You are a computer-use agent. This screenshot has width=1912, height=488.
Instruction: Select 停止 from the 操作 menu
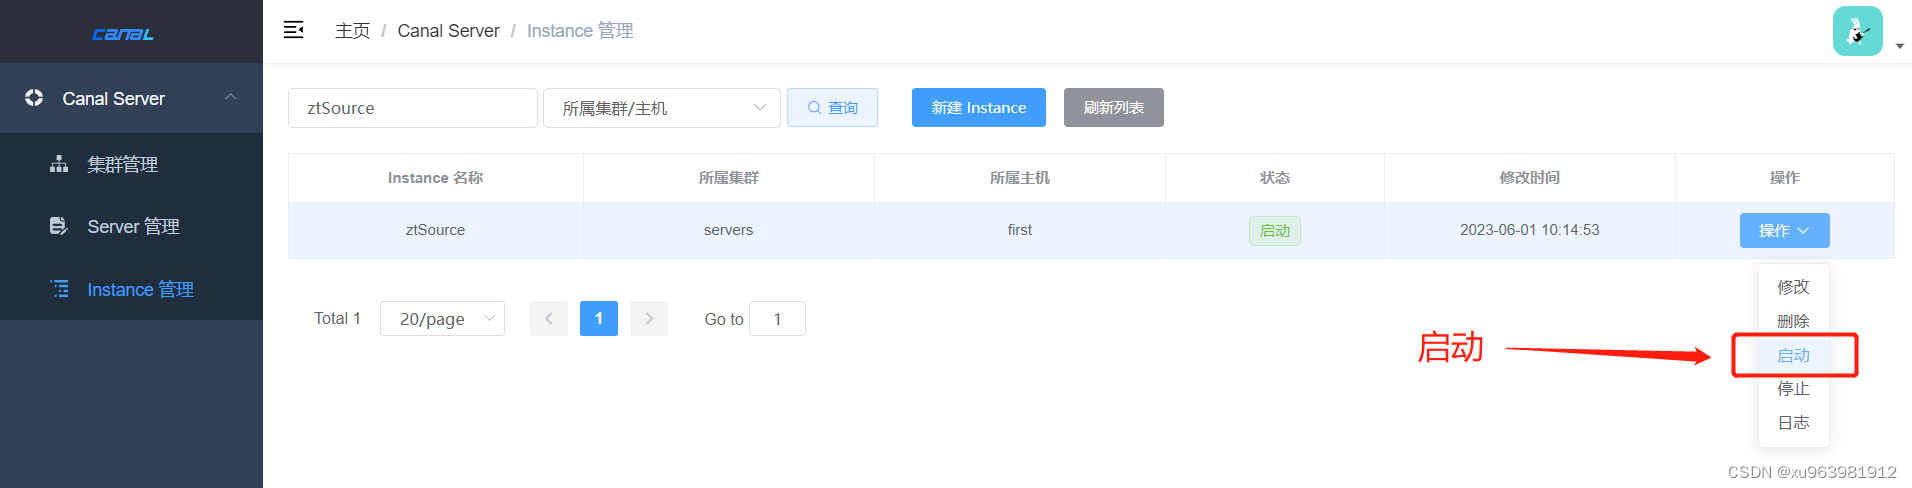pos(1793,389)
